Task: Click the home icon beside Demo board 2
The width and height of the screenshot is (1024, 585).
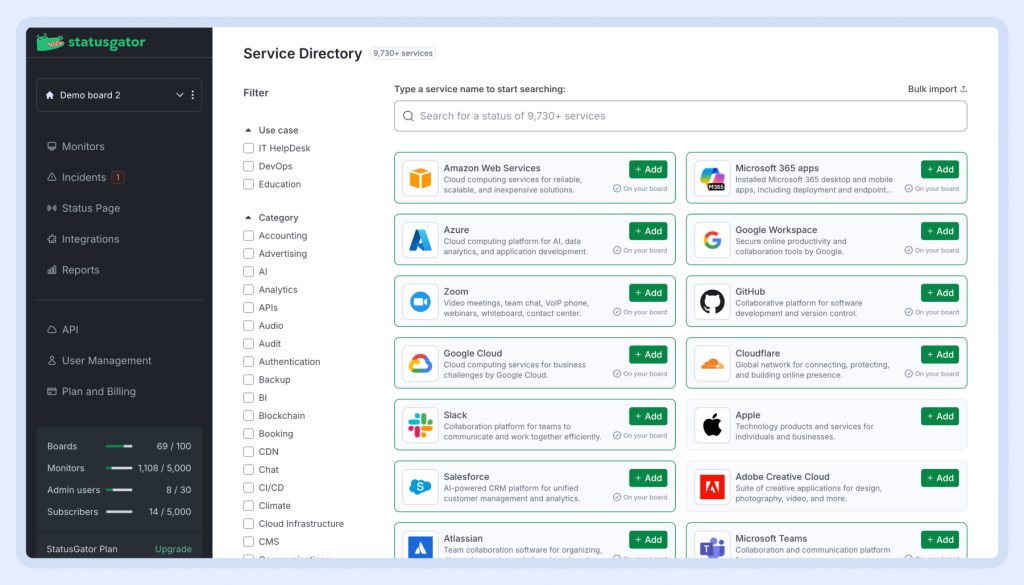Action: pos(50,95)
